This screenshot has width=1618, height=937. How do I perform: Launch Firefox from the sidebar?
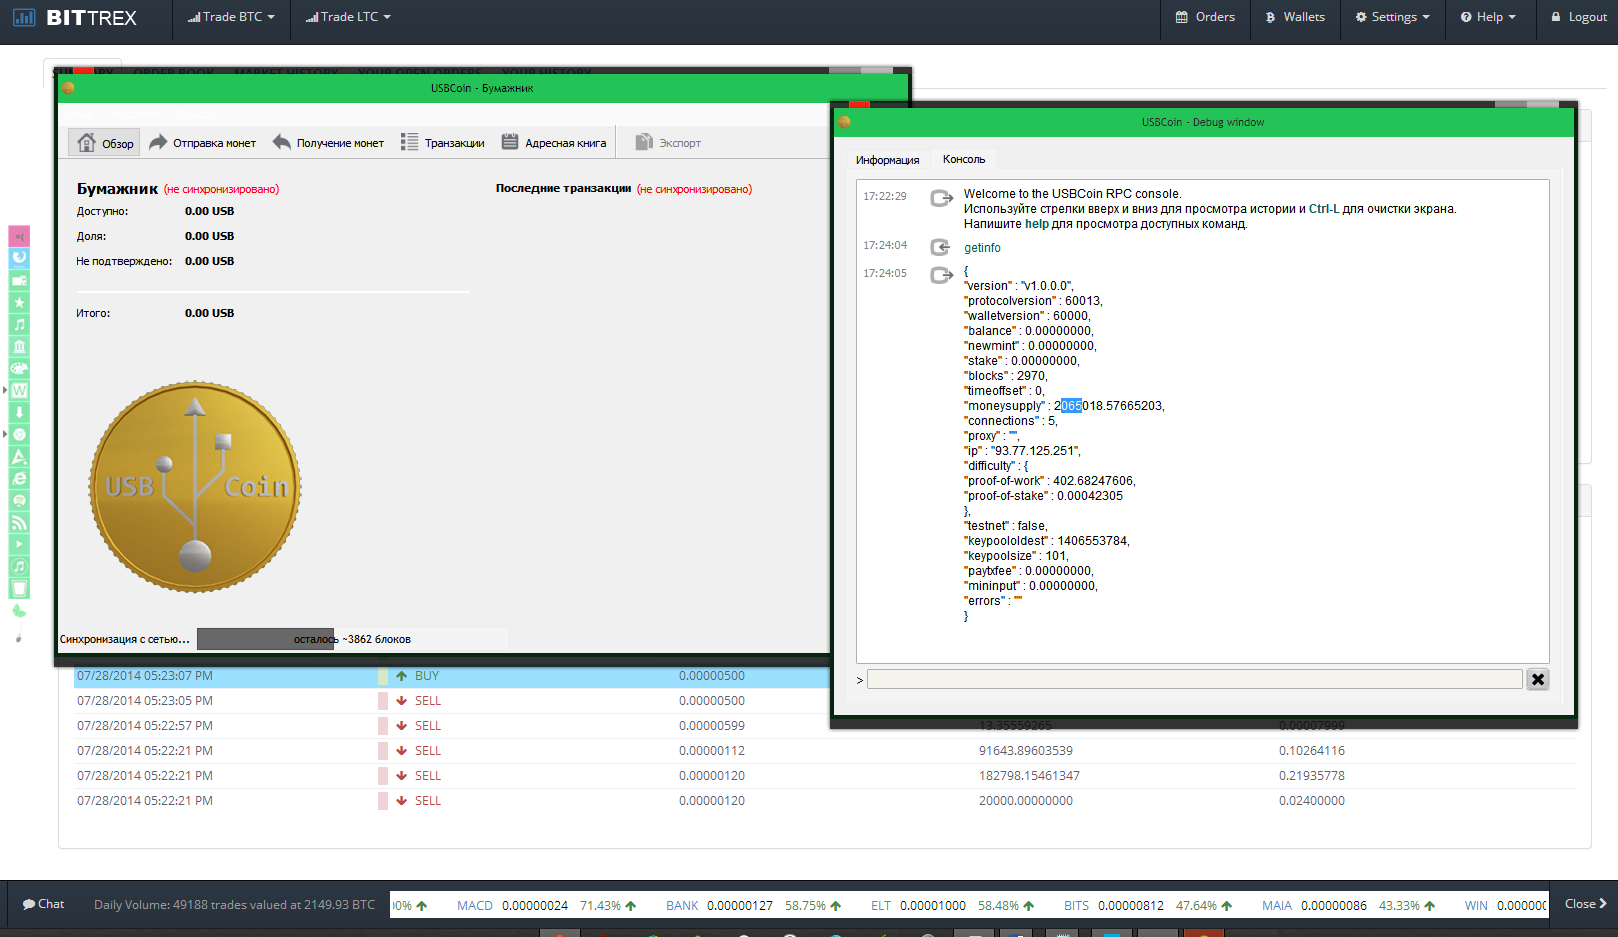[19, 258]
